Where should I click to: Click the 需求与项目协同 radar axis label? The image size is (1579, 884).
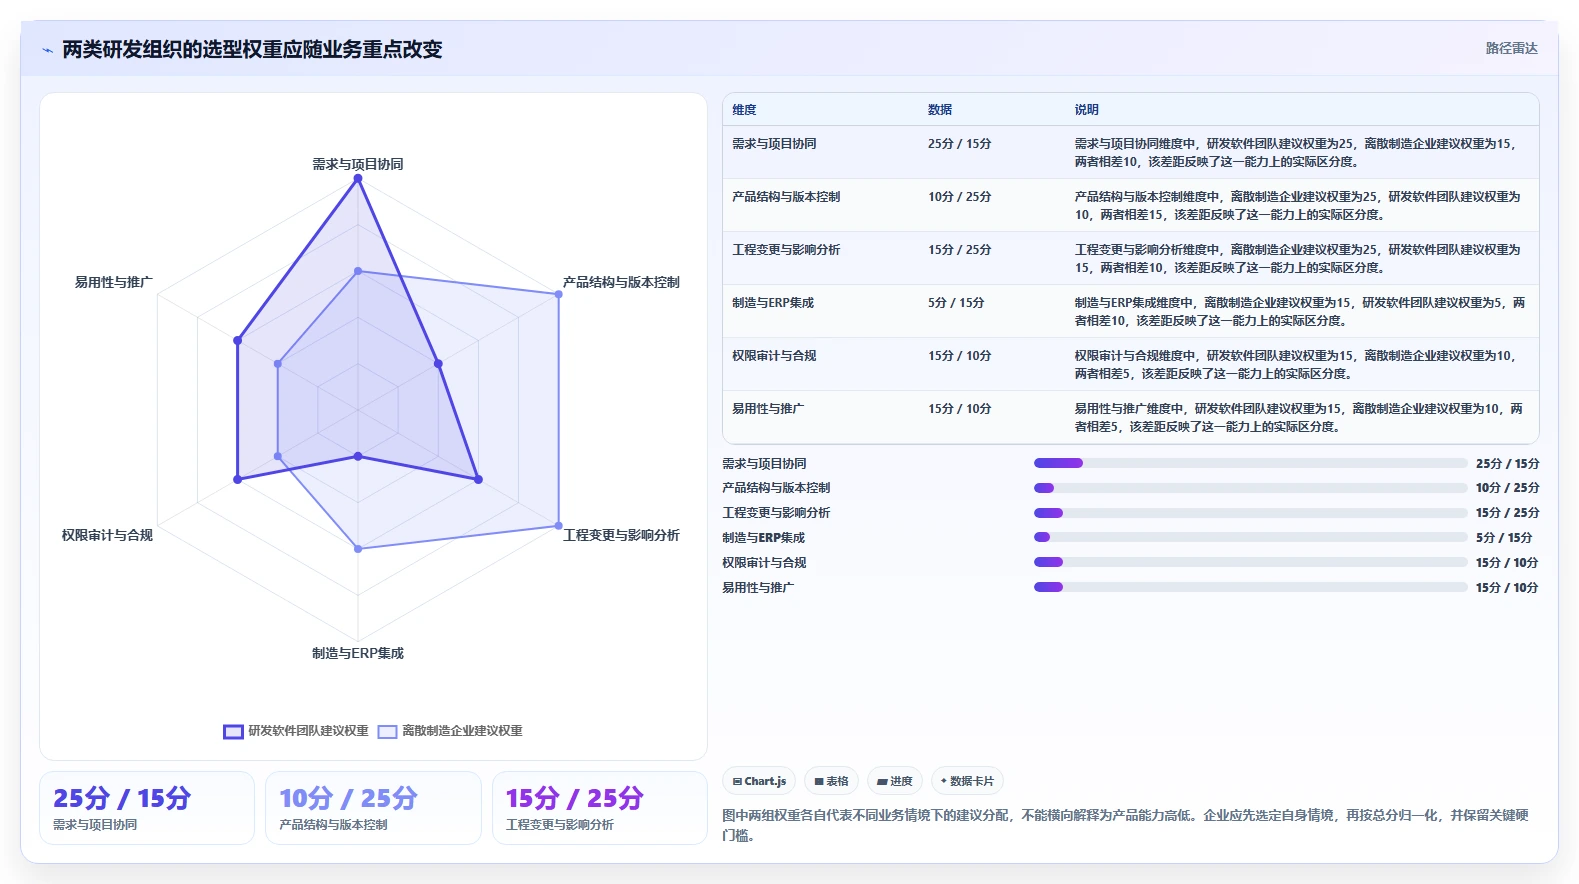pyautogui.click(x=358, y=164)
